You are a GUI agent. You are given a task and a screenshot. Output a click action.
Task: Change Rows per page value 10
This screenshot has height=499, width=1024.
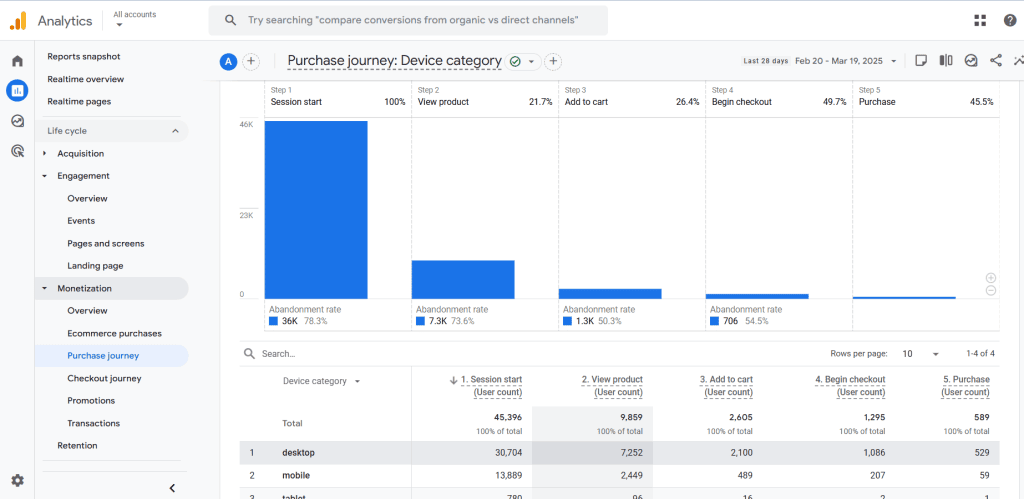(921, 353)
